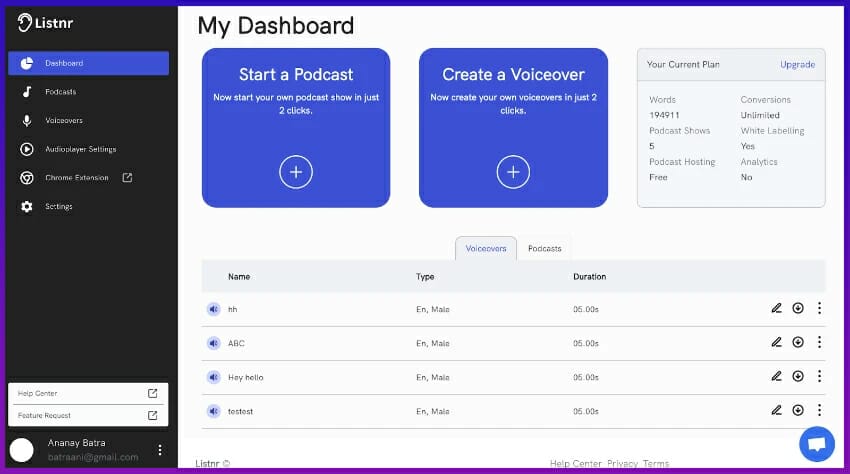This screenshot has height=474, width=850.
Task: Open the Feature Request button
Action: (88, 415)
